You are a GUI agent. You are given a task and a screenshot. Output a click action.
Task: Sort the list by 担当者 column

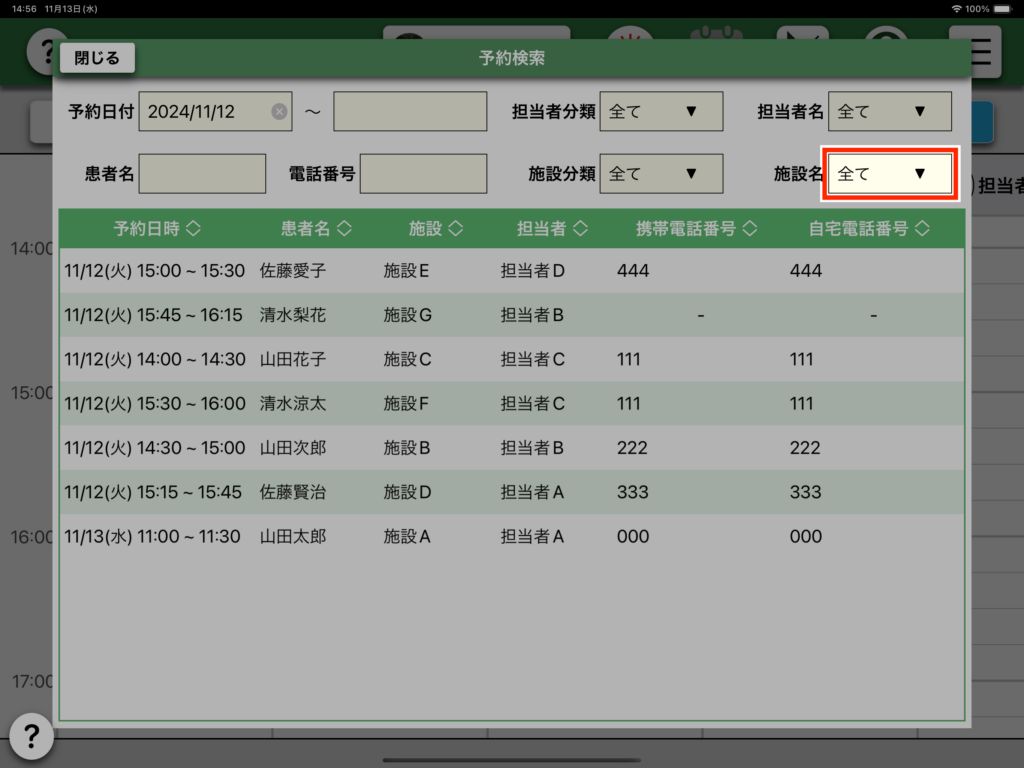pos(552,229)
